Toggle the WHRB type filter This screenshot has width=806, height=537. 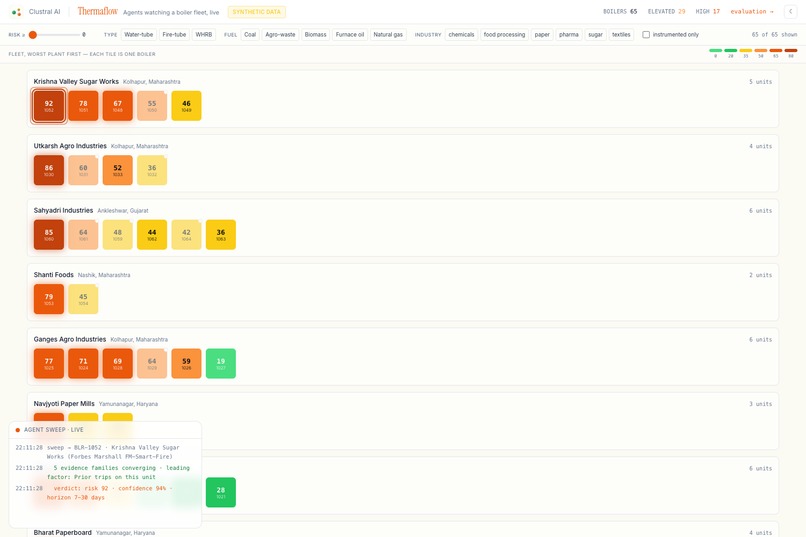(204, 34)
